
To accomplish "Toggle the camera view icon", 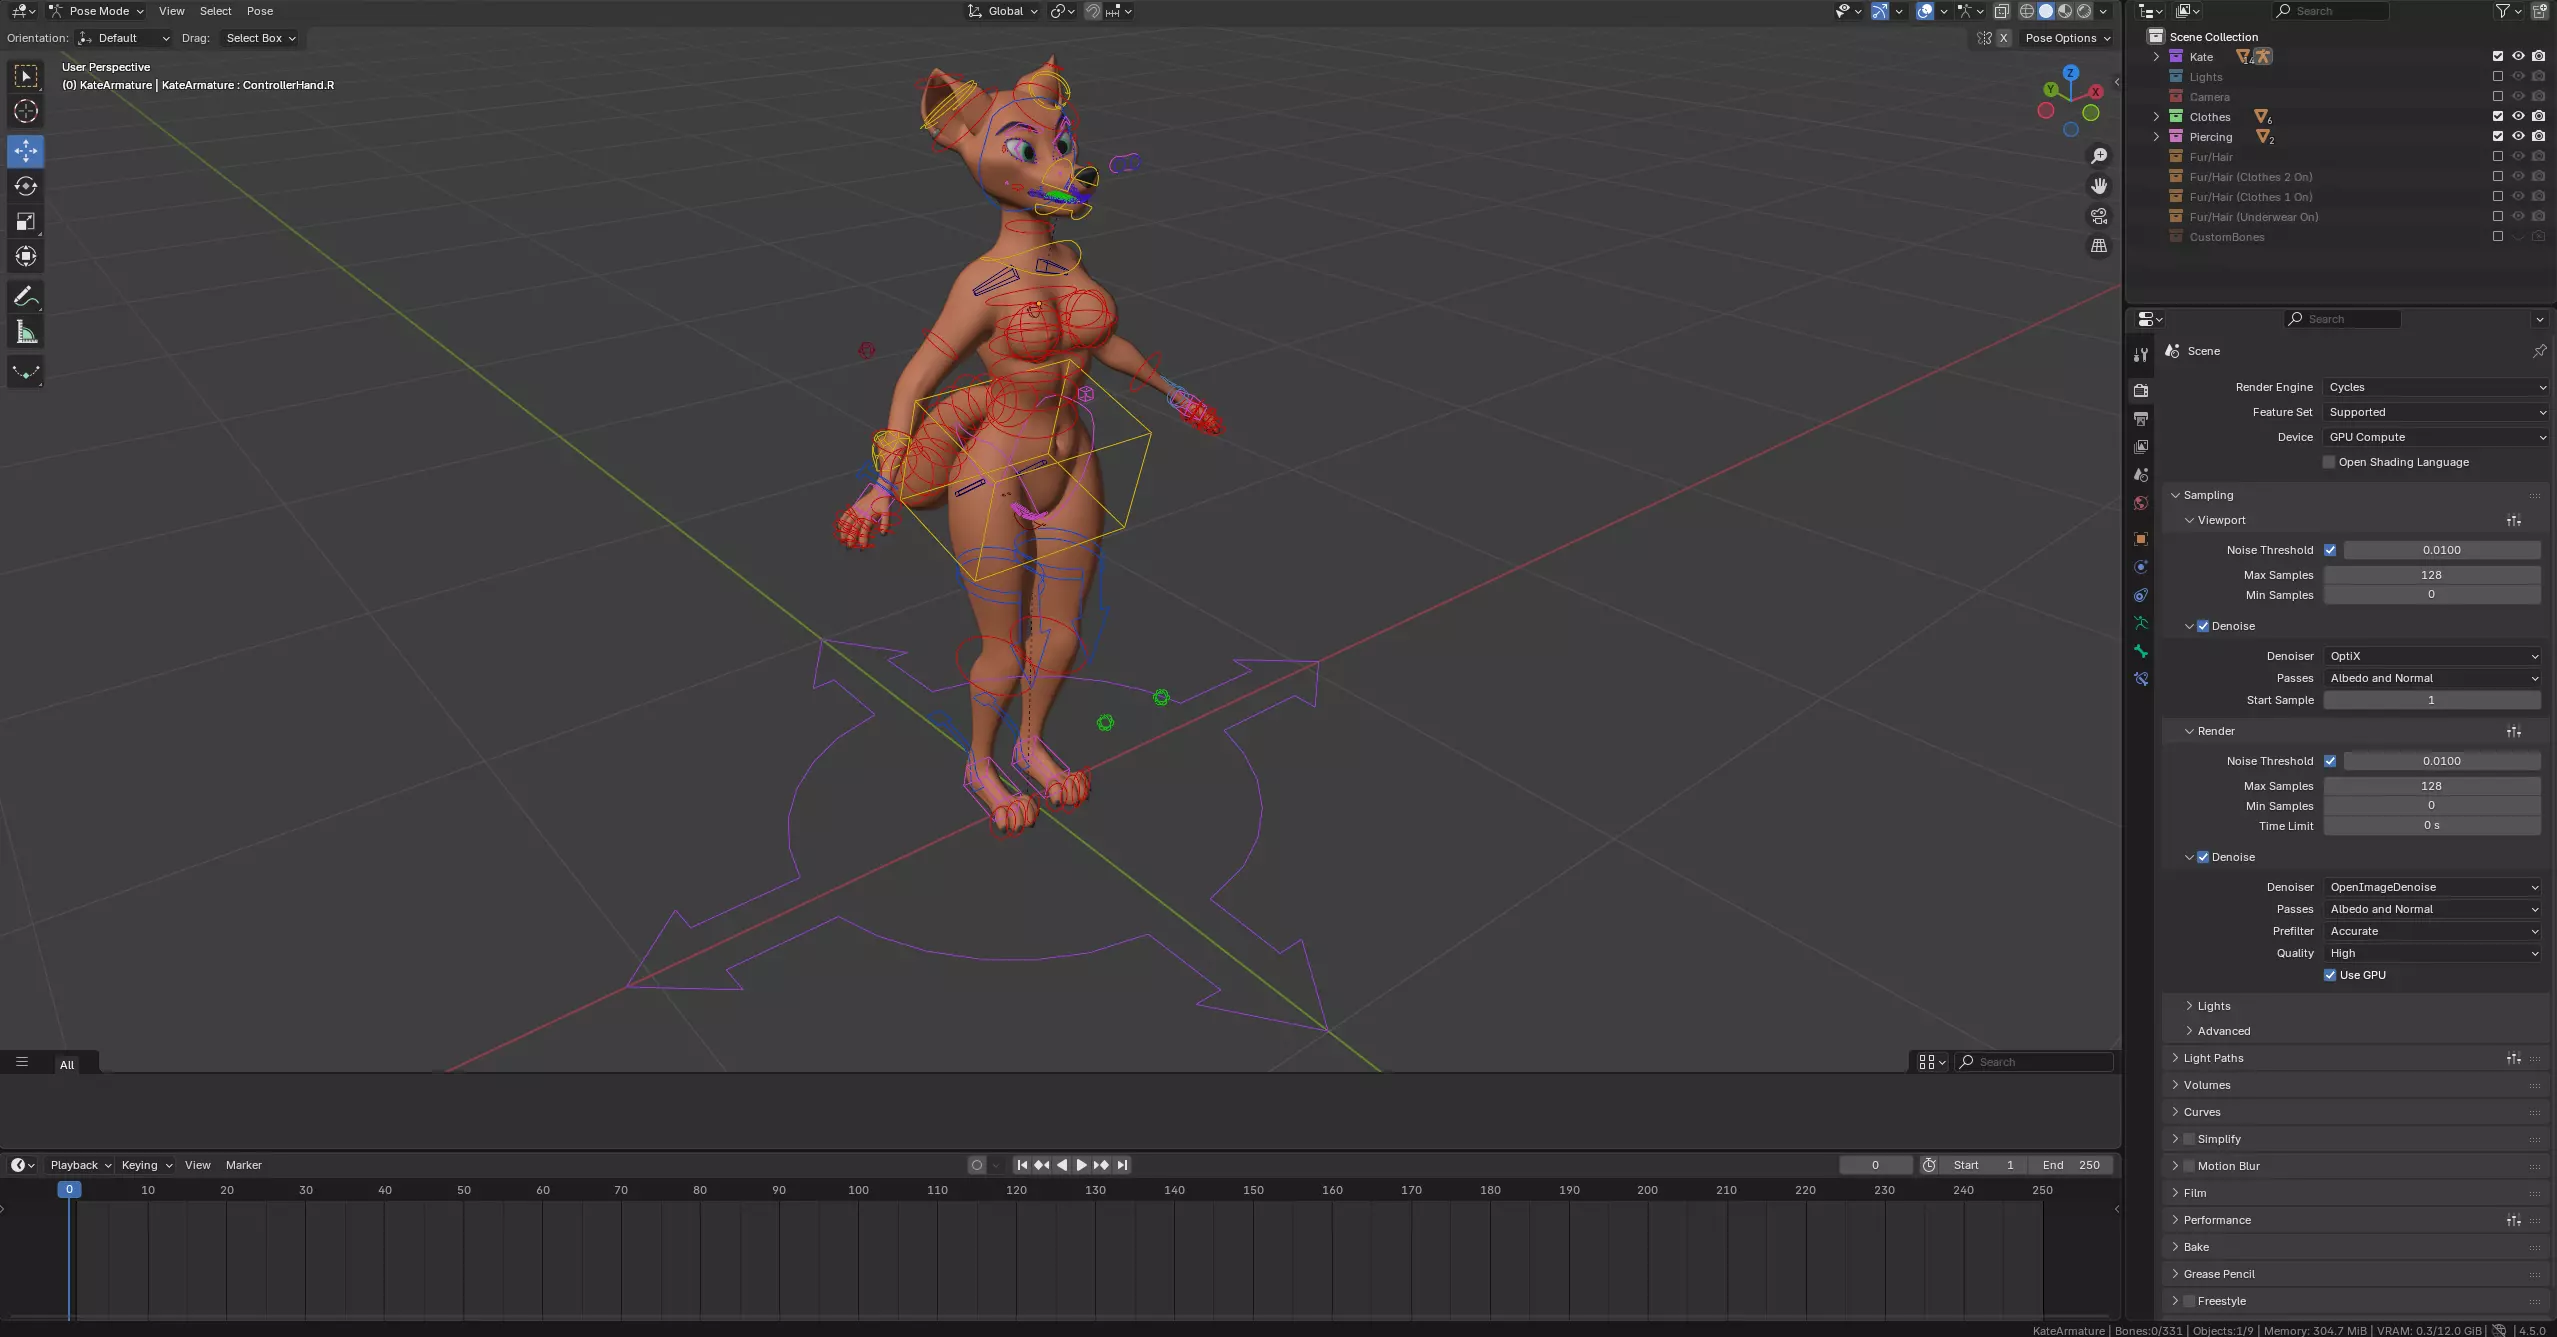I will 2098,216.
